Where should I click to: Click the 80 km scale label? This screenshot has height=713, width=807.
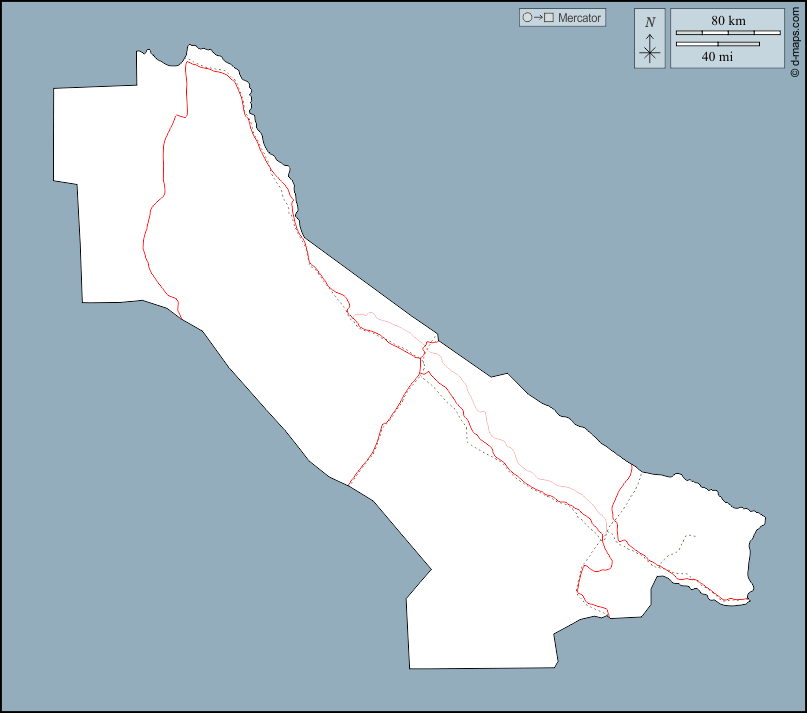tap(728, 20)
